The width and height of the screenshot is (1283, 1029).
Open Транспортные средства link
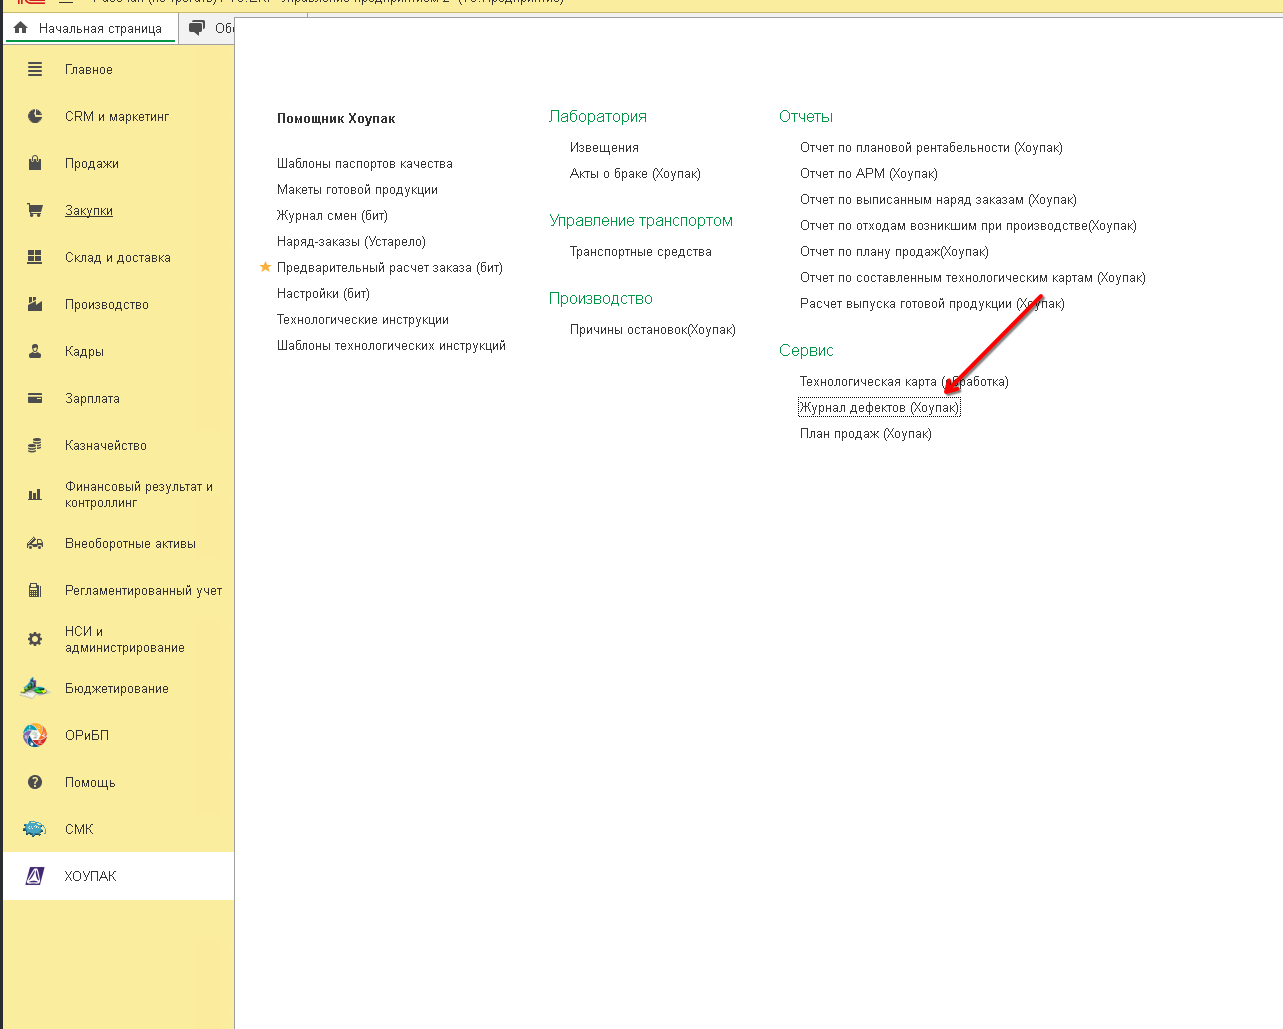[x=640, y=251]
